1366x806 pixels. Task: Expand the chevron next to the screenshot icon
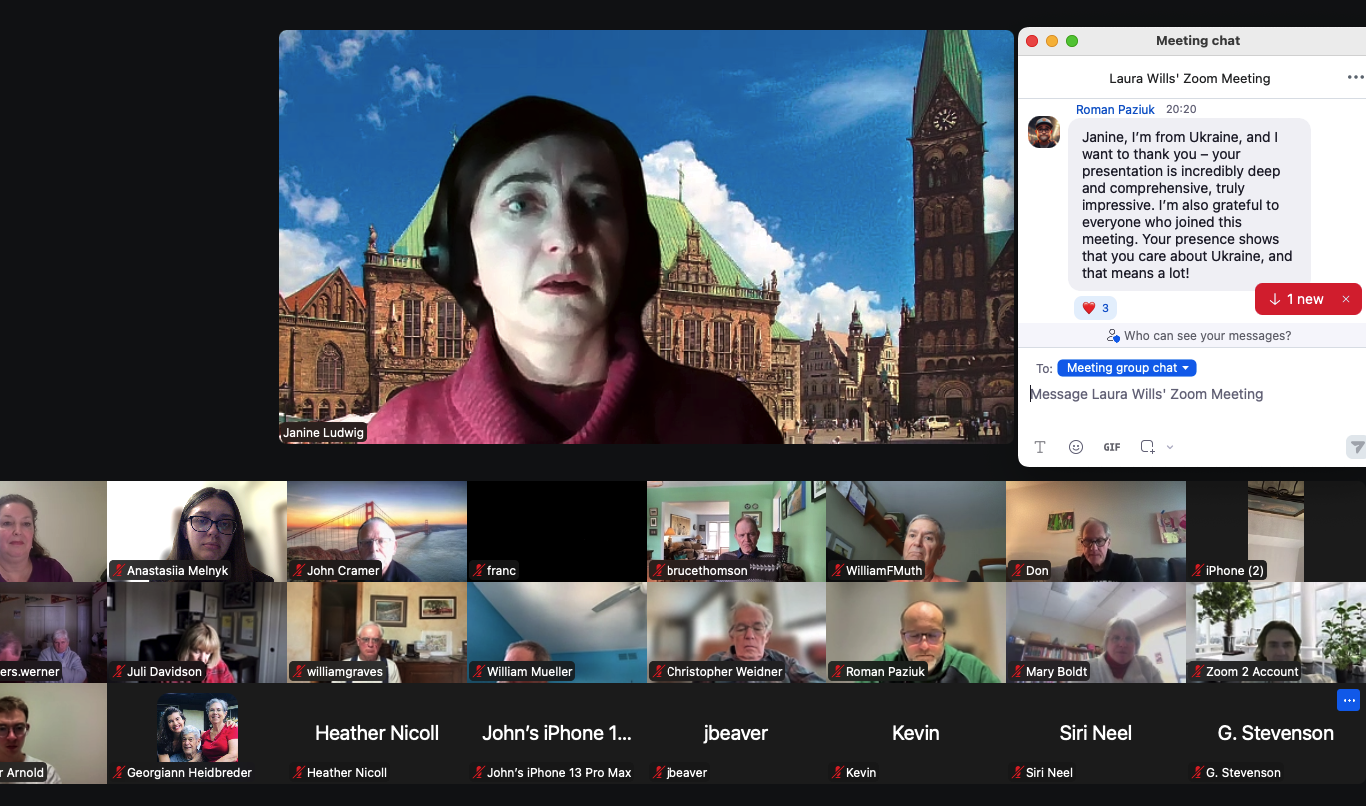click(x=1170, y=447)
